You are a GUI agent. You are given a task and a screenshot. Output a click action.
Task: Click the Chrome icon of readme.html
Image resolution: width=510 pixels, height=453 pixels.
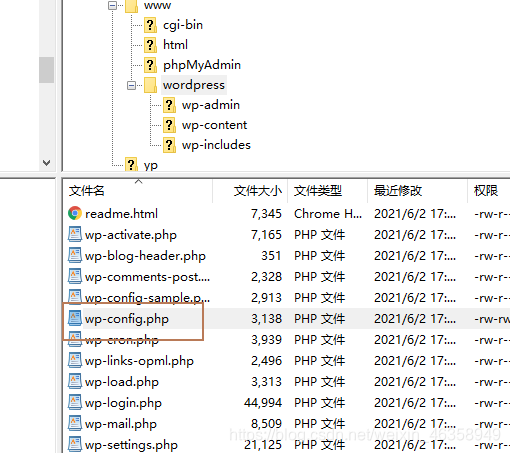coord(75,213)
